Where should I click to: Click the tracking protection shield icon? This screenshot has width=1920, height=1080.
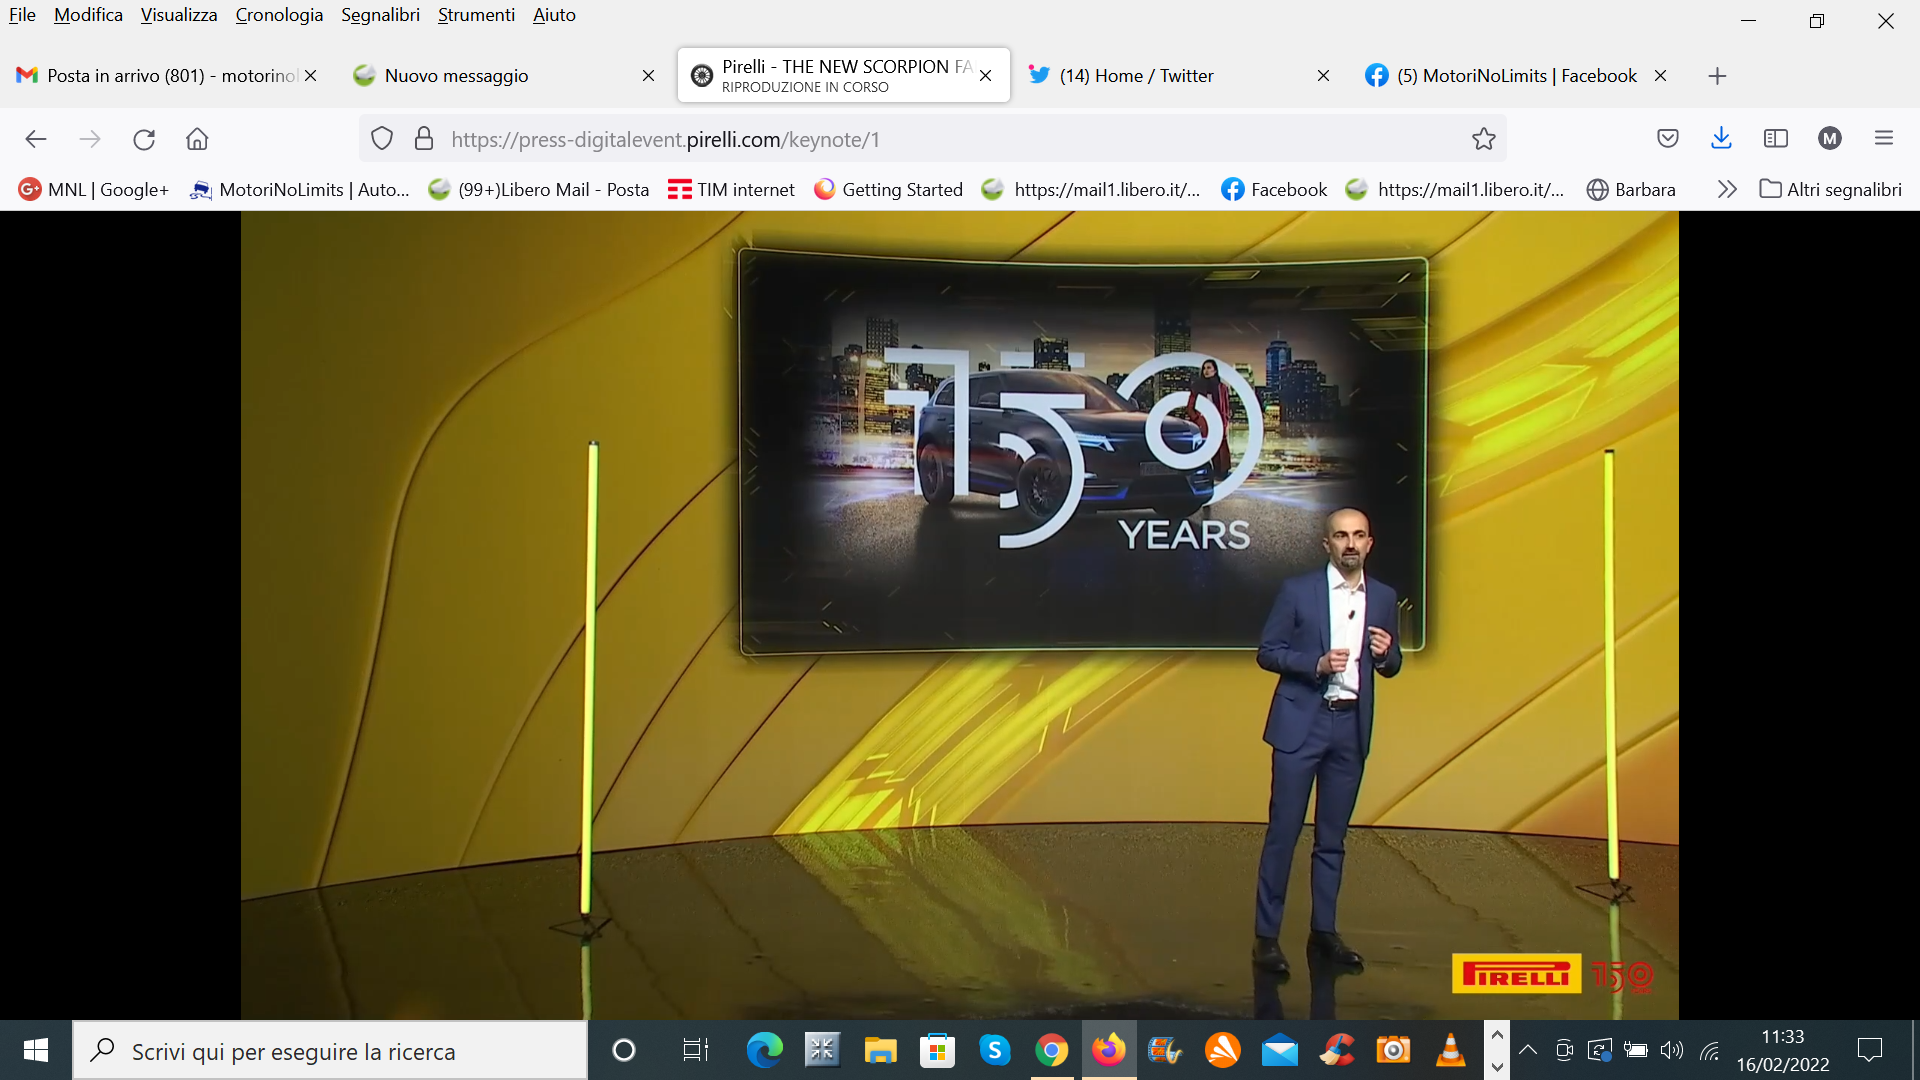(x=382, y=139)
